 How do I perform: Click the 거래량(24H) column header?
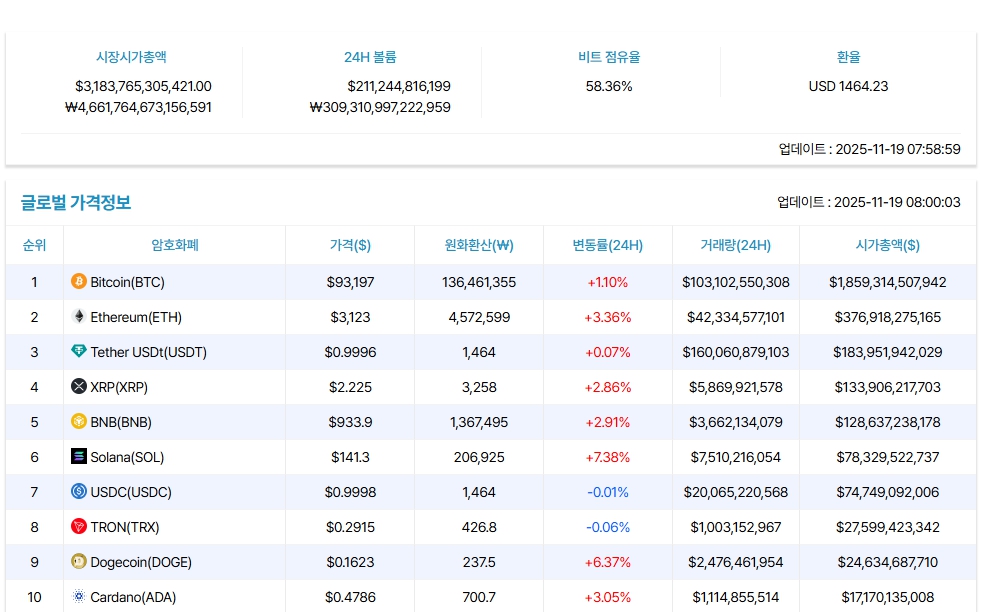[x=735, y=245]
